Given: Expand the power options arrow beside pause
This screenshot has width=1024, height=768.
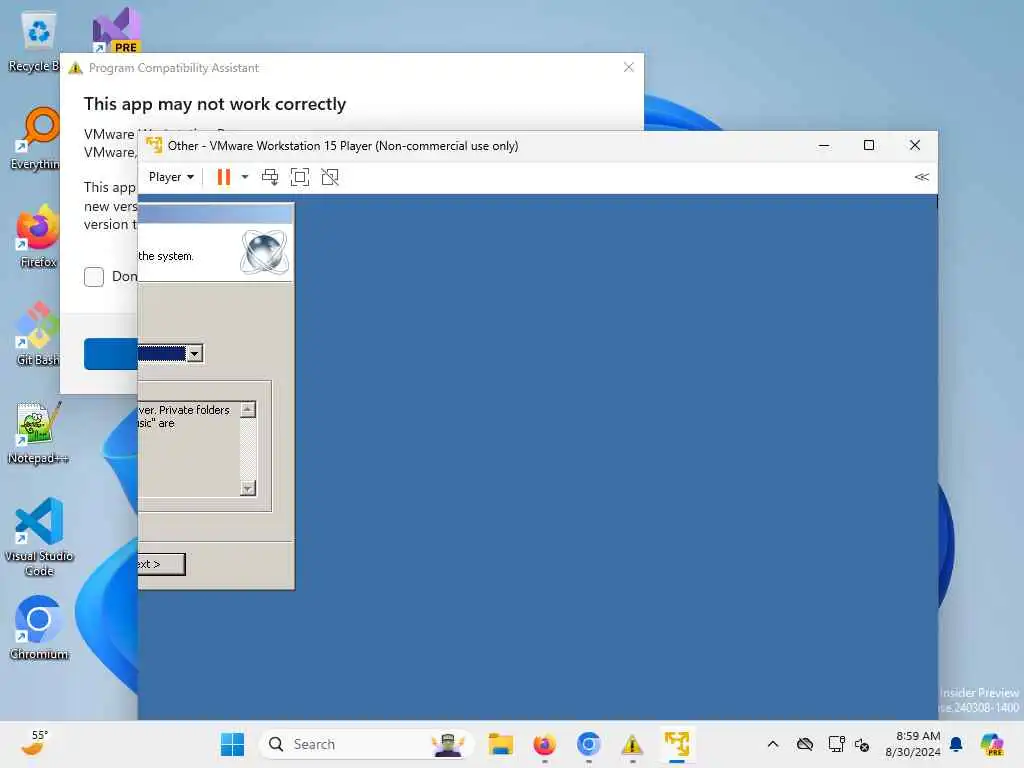Looking at the screenshot, I should (x=245, y=177).
